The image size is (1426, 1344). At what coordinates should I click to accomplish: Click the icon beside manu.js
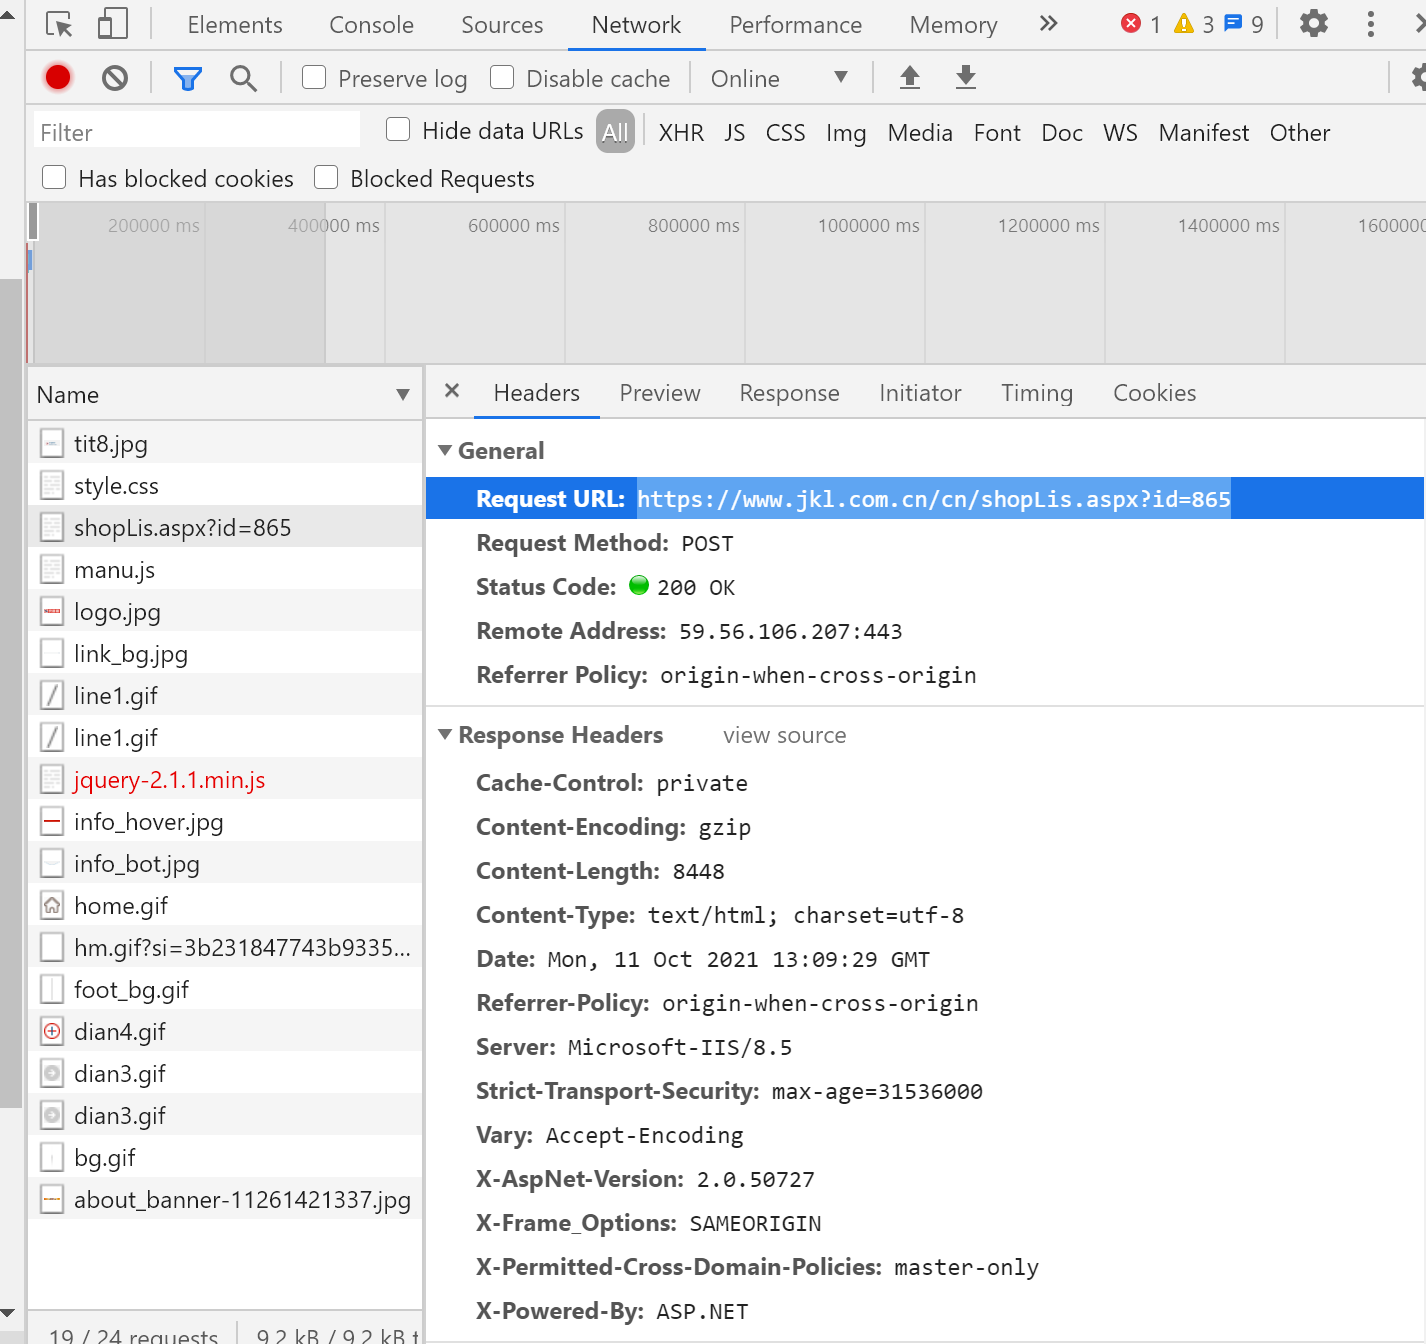(52, 569)
